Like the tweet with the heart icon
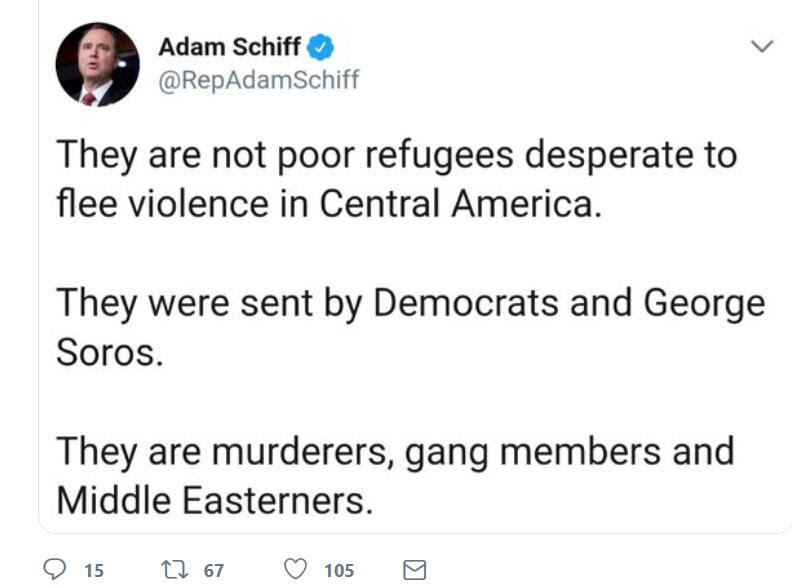 295,569
